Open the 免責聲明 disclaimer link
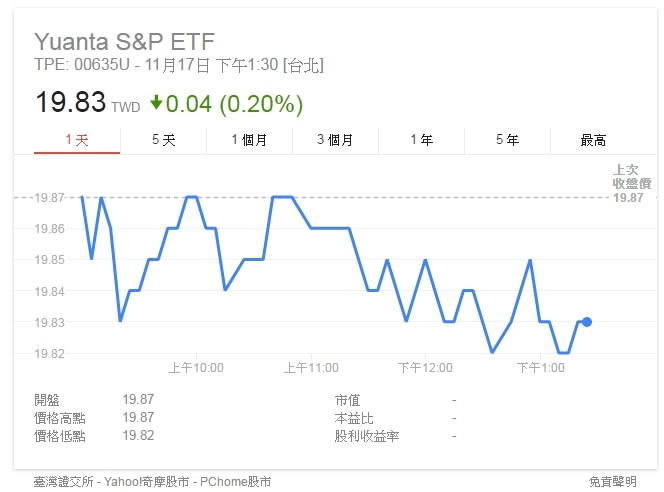664x492 pixels. (612, 481)
